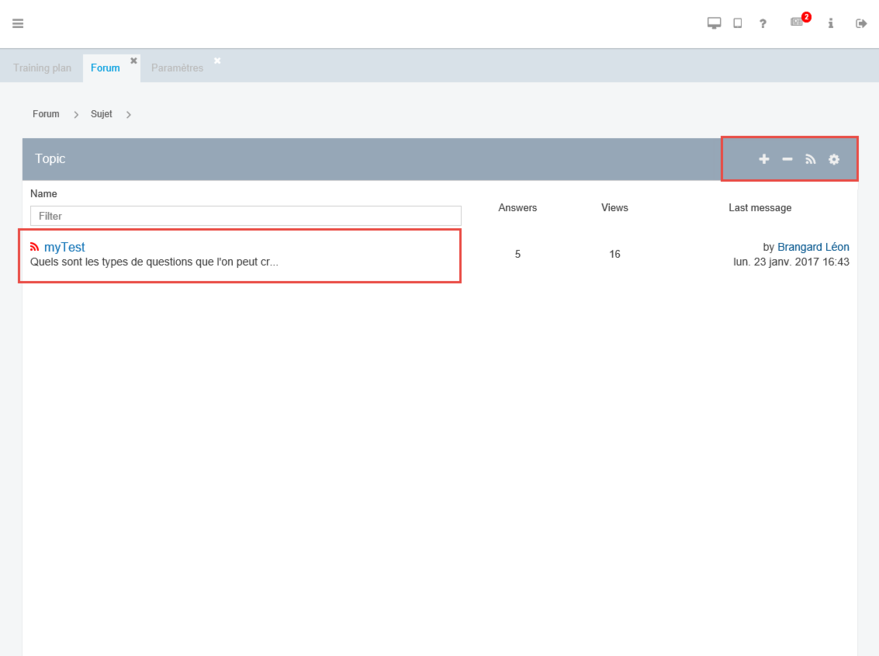Screen dimensions: 879x656
Task: Switch to tablet display mode icon
Action: point(738,24)
